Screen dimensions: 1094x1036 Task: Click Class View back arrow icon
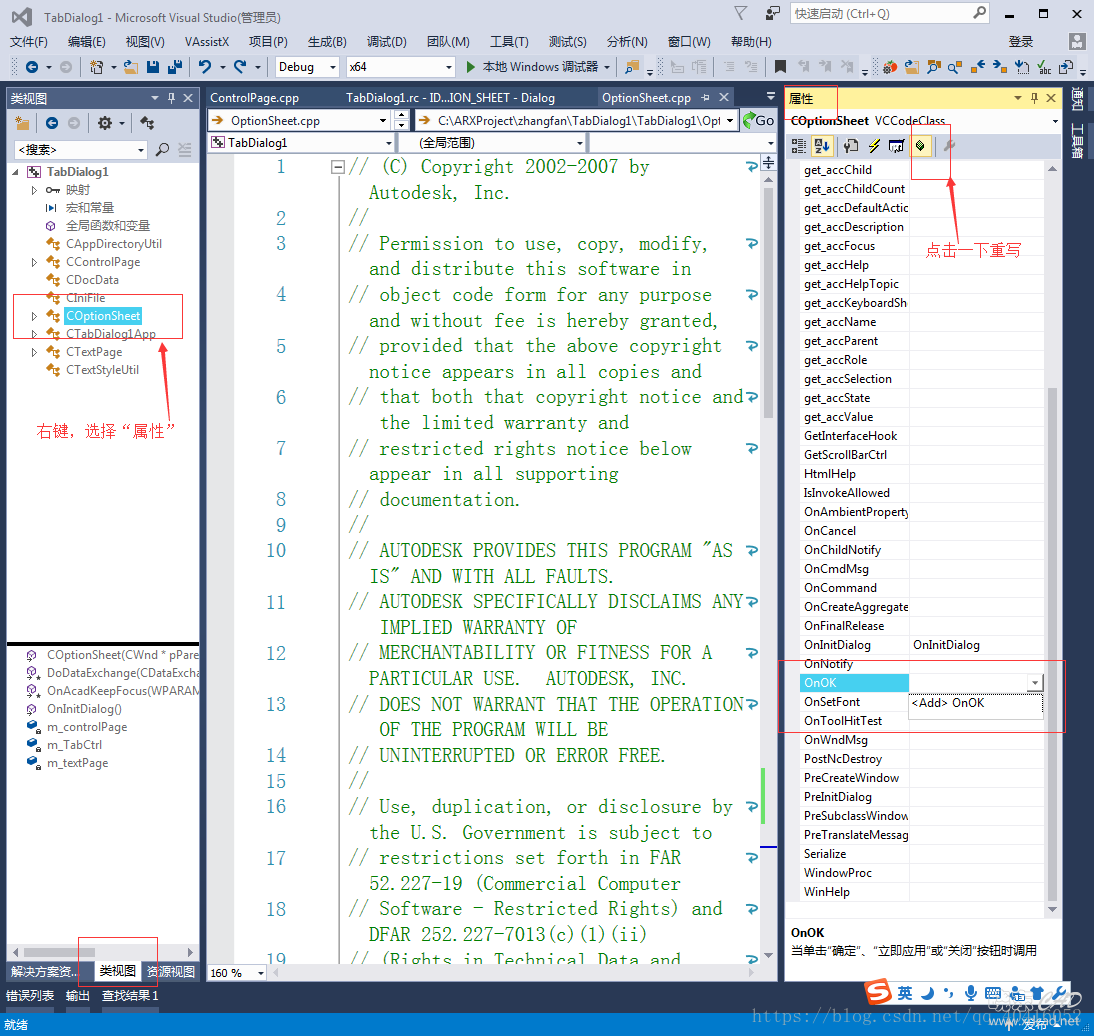tap(52, 123)
